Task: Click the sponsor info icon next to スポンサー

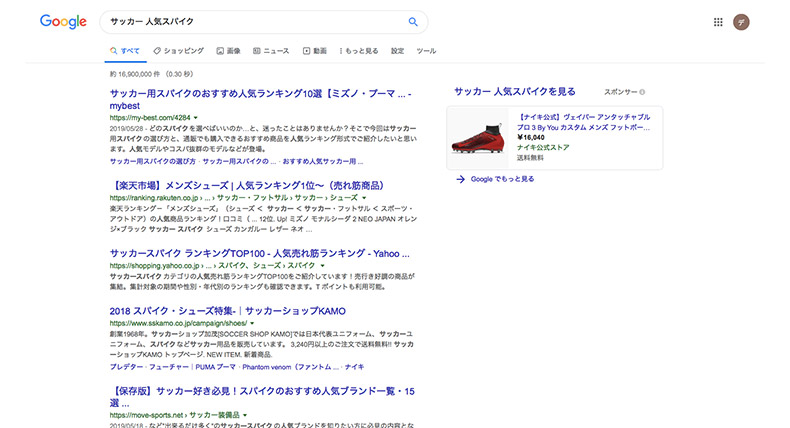Action: 642,92
